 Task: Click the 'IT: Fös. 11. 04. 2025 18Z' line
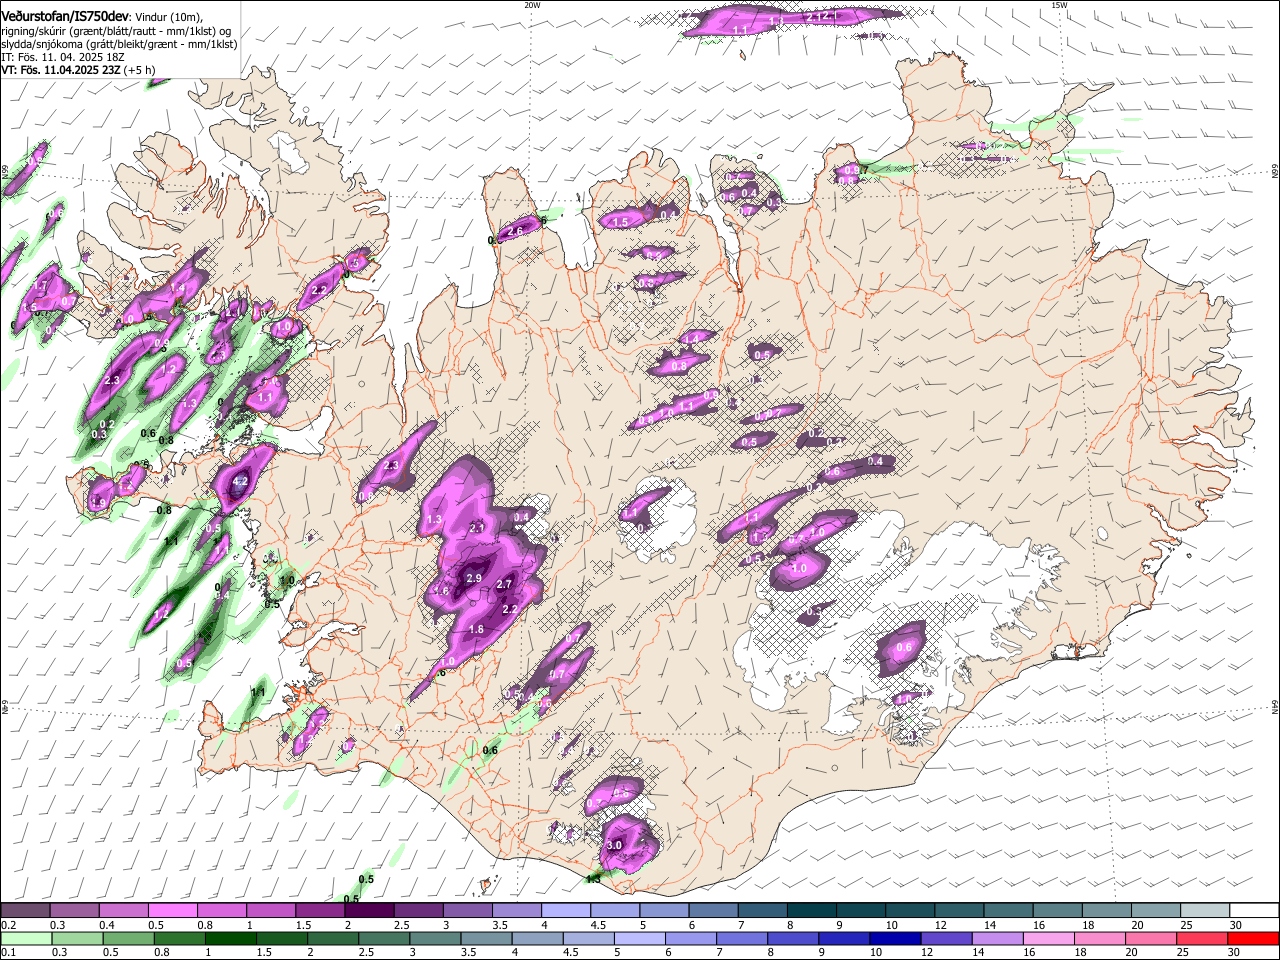63,57
